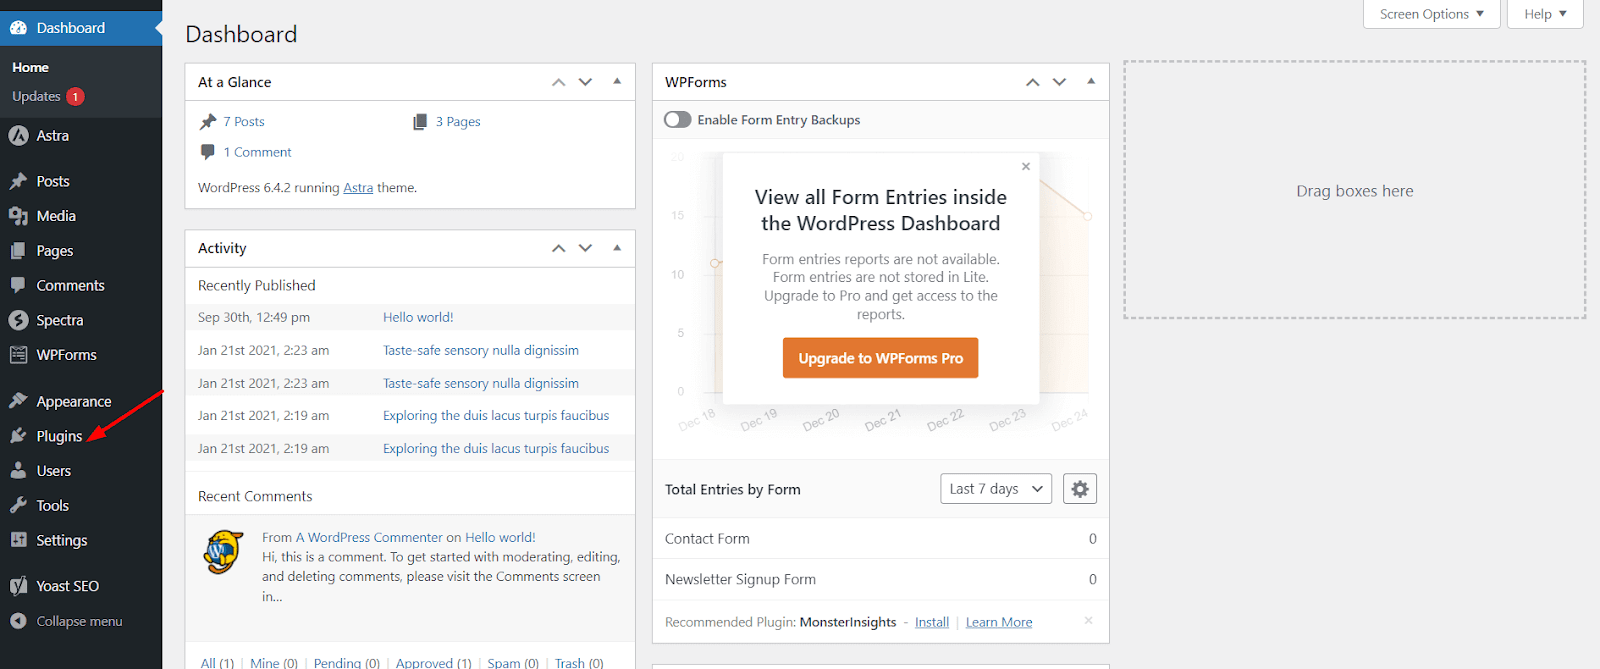1600x669 pixels.
Task: Open the Help dropdown tab
Action: click(x=1545, y=14)
